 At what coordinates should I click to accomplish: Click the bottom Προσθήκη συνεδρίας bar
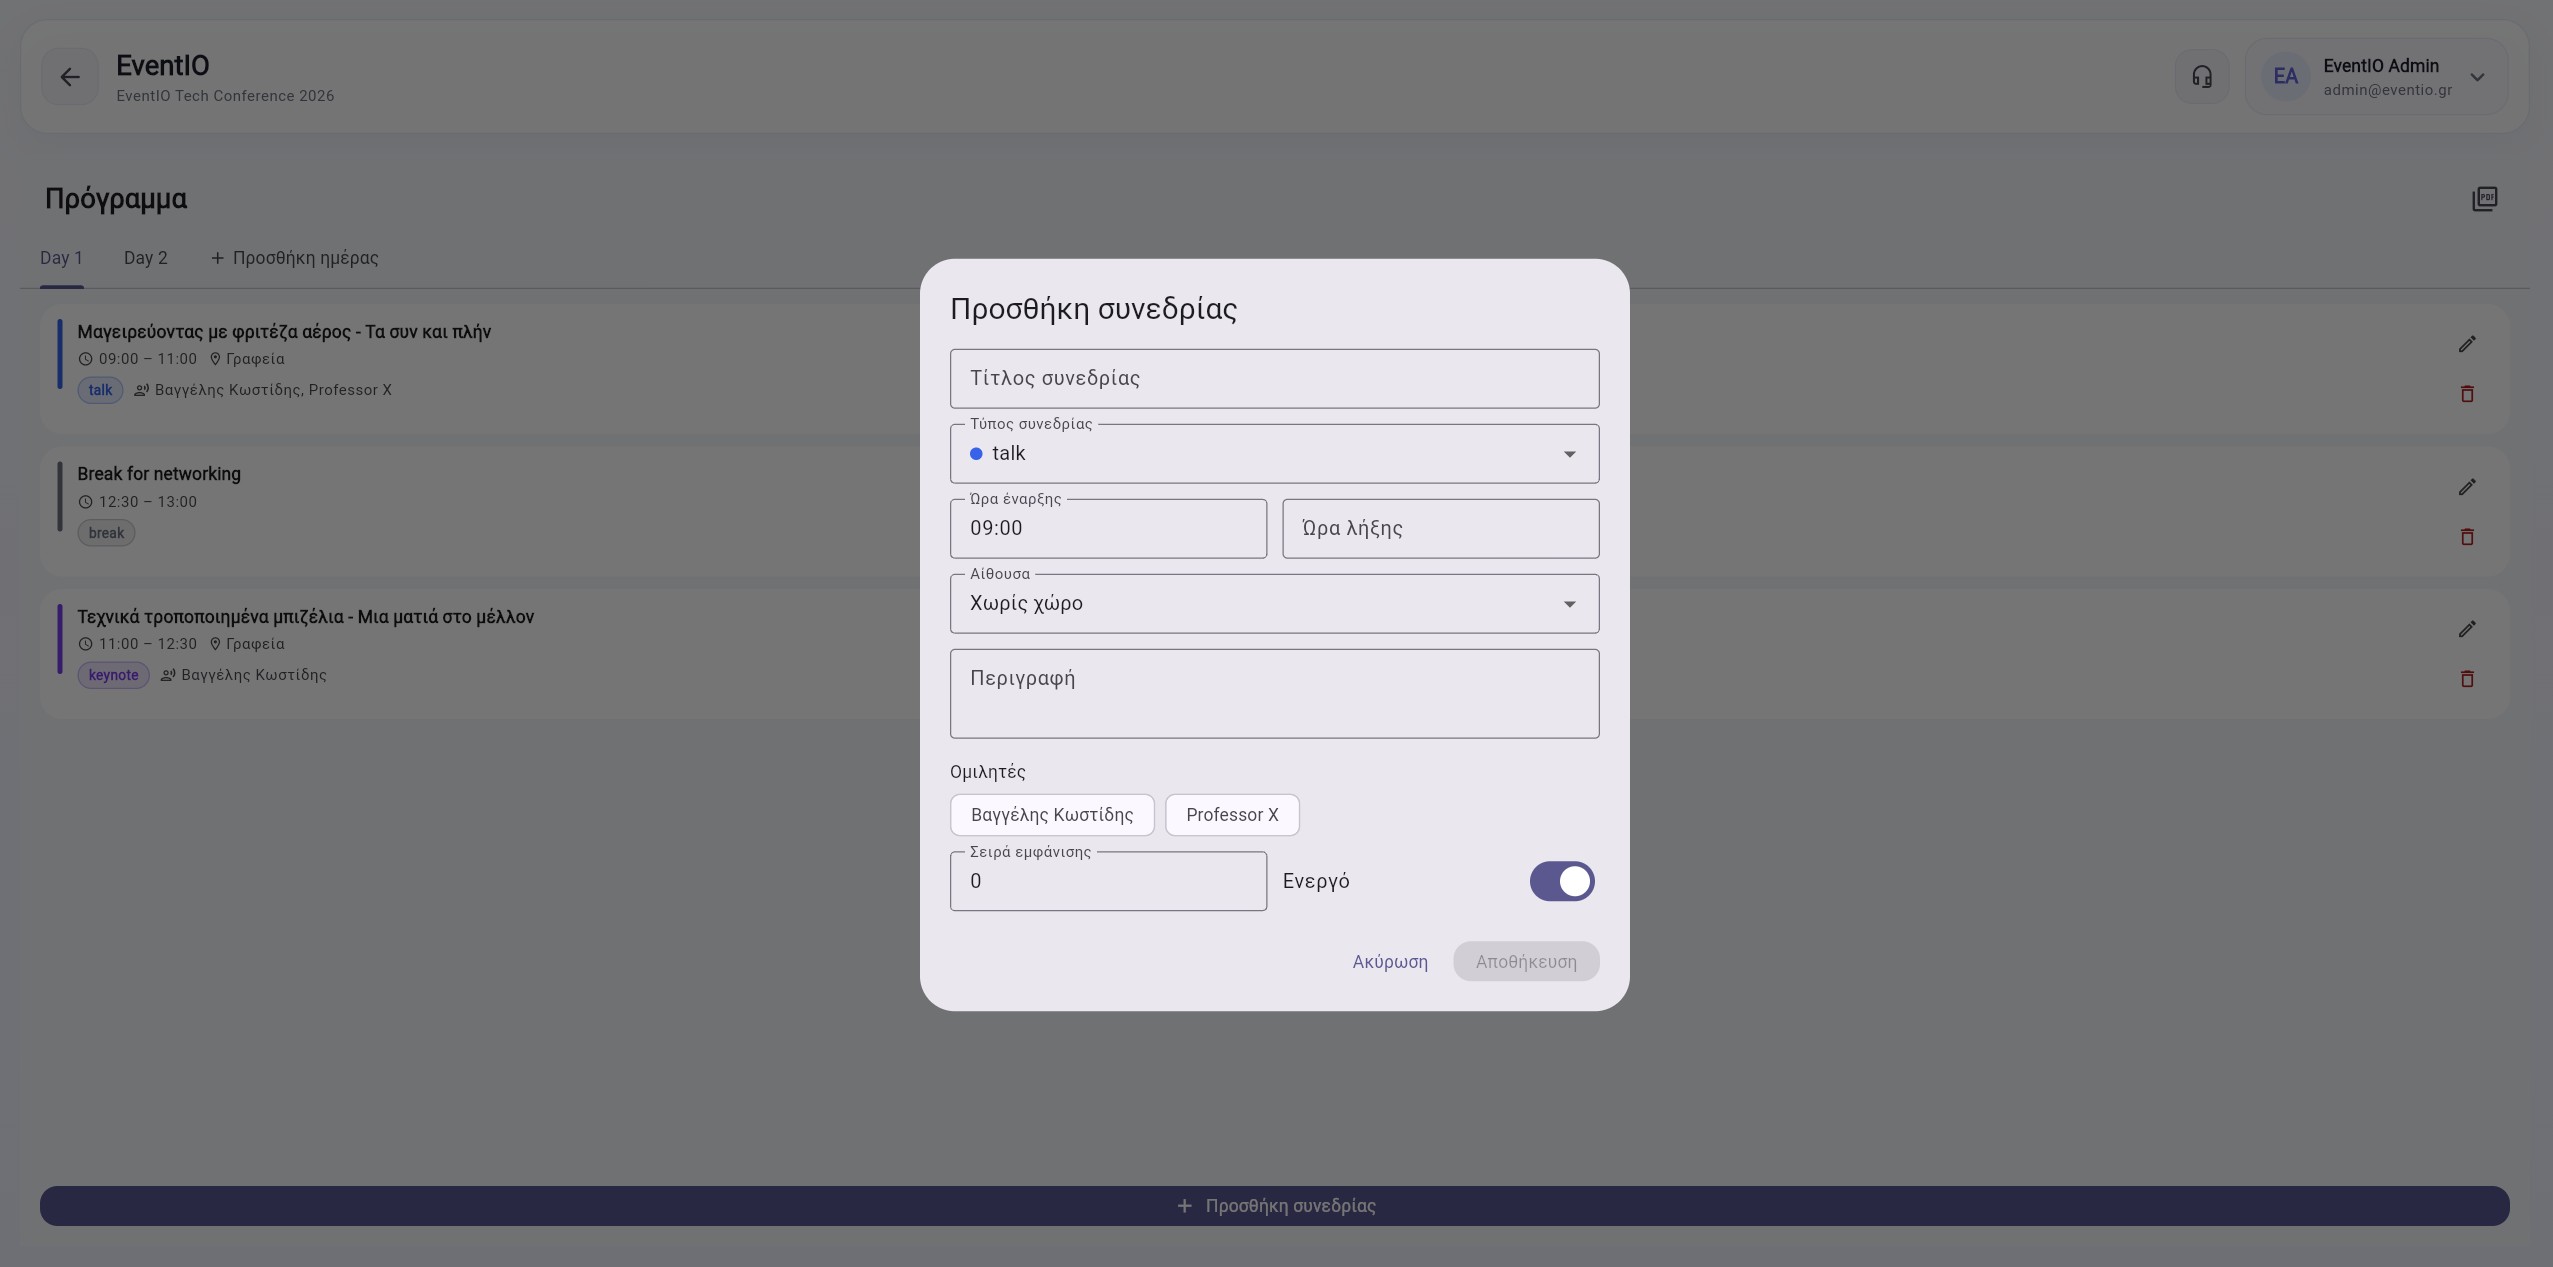coord(1274,1206)
